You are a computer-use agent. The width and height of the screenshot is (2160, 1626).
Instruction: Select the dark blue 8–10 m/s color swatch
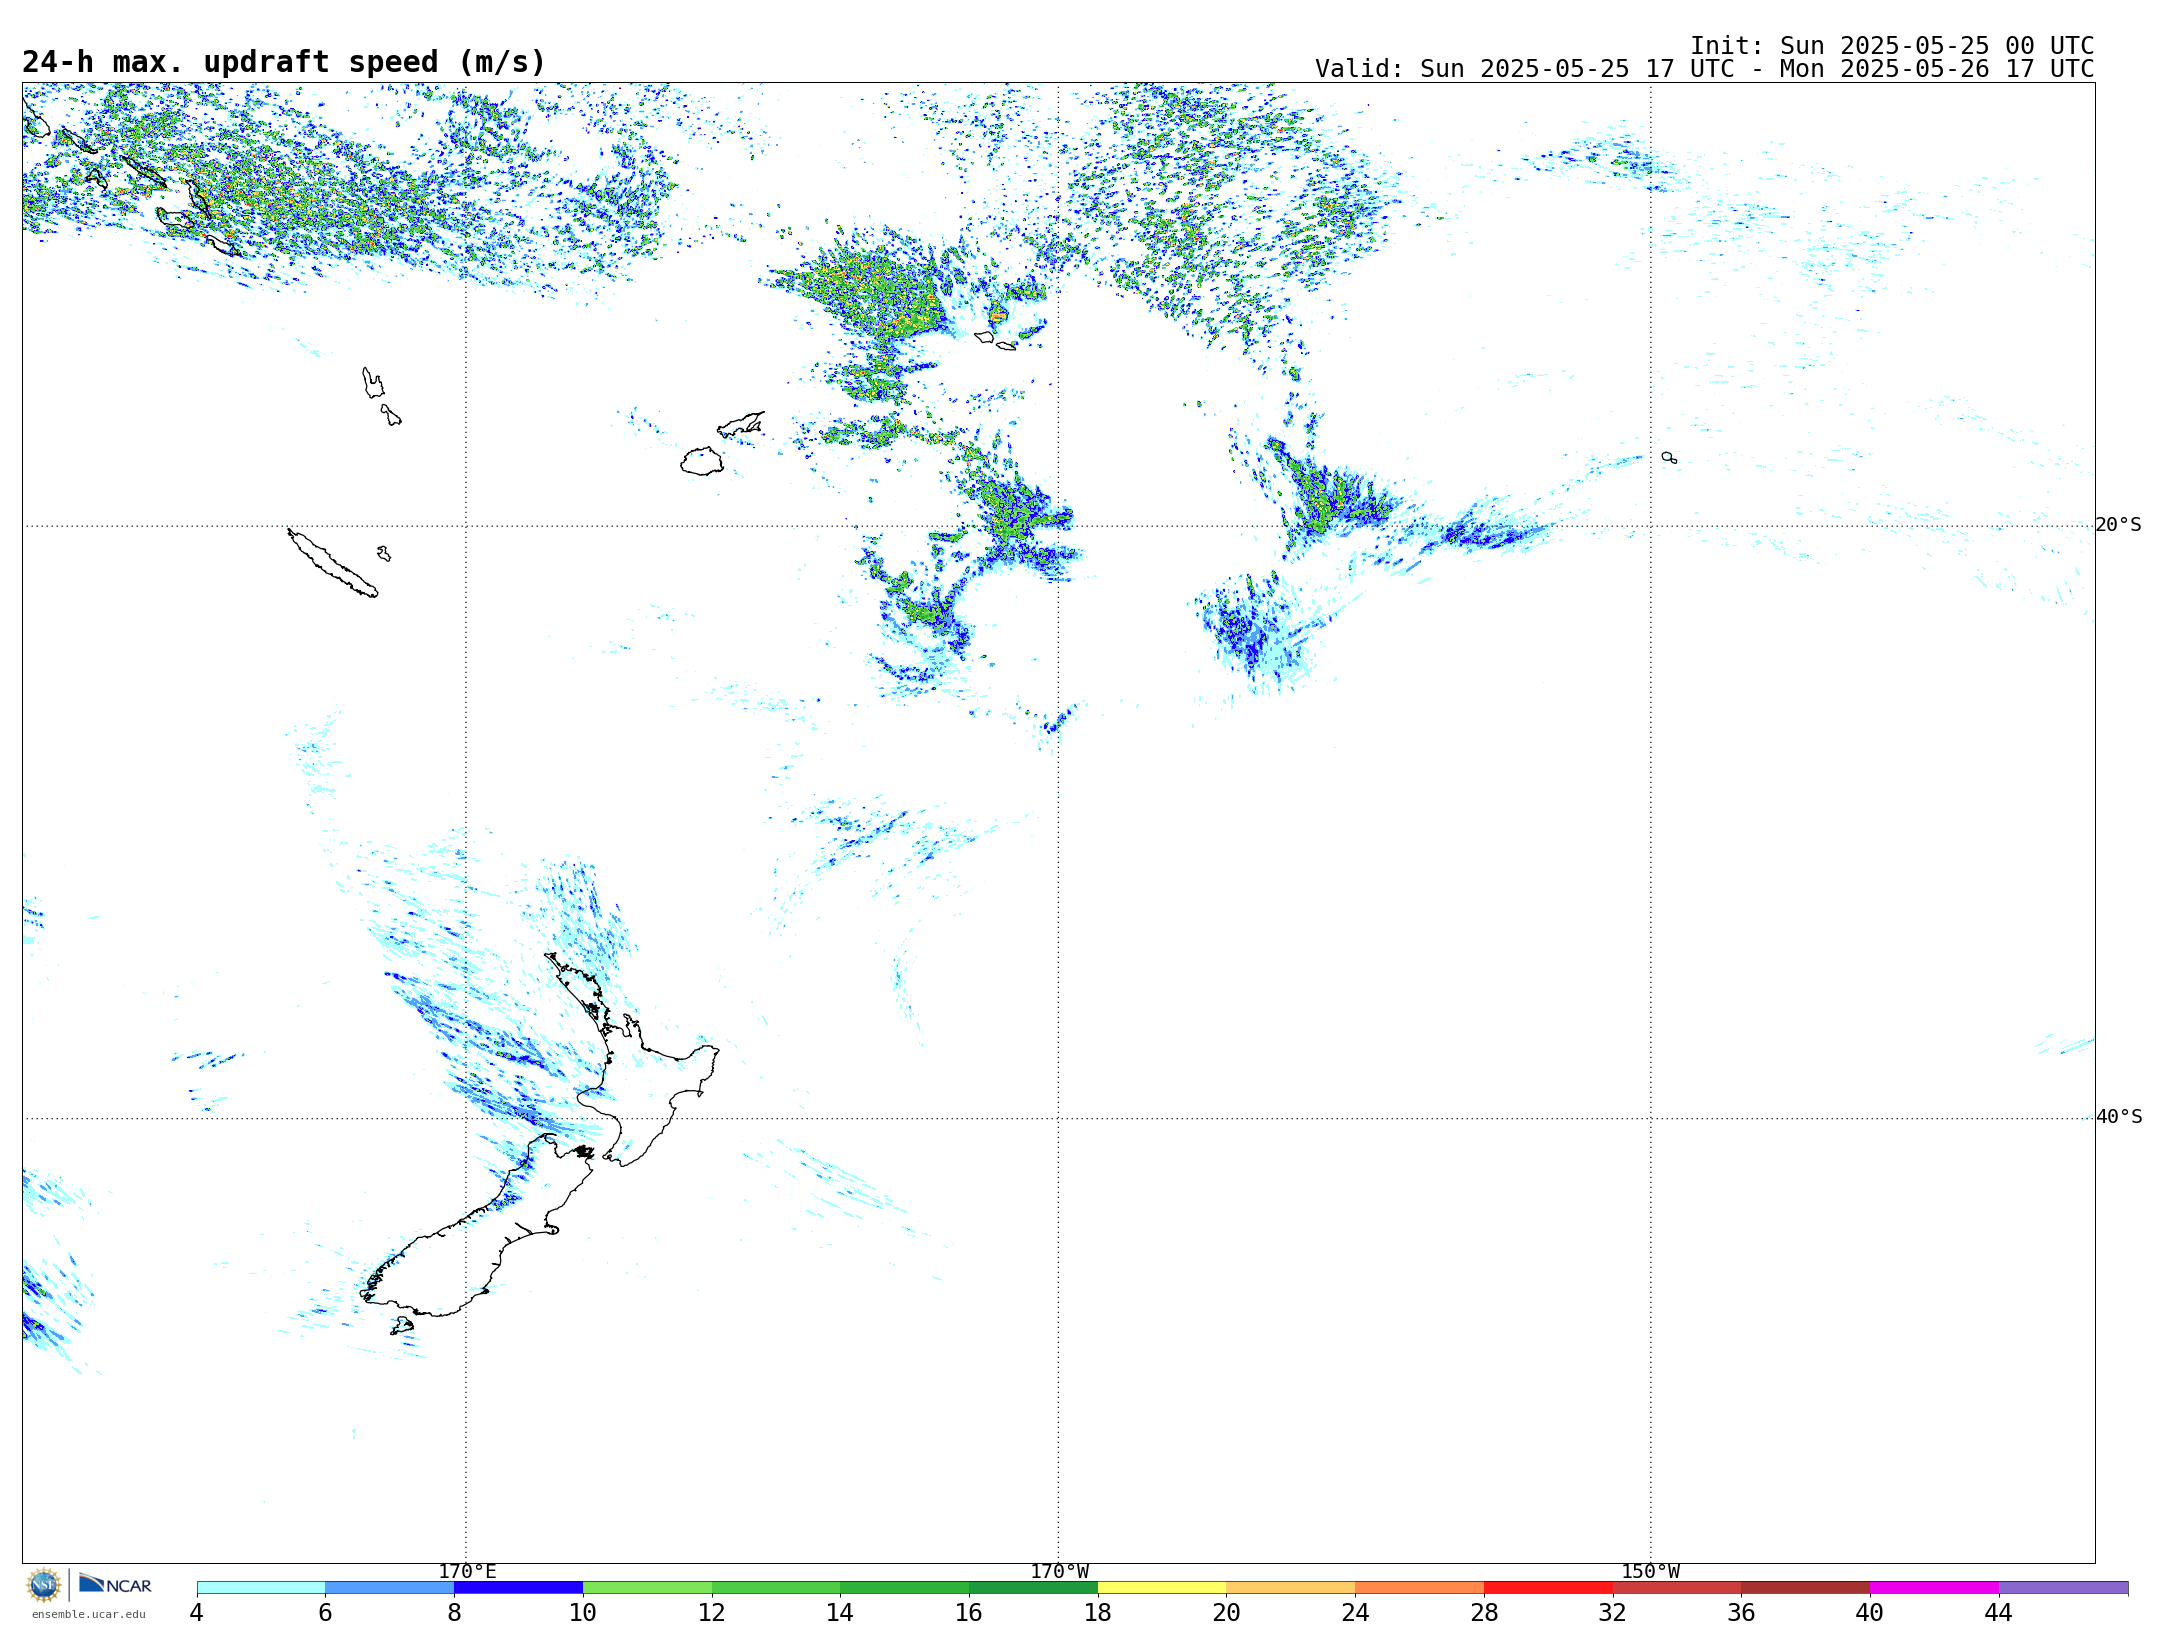pyautogui.click(x=518, y=1588)
